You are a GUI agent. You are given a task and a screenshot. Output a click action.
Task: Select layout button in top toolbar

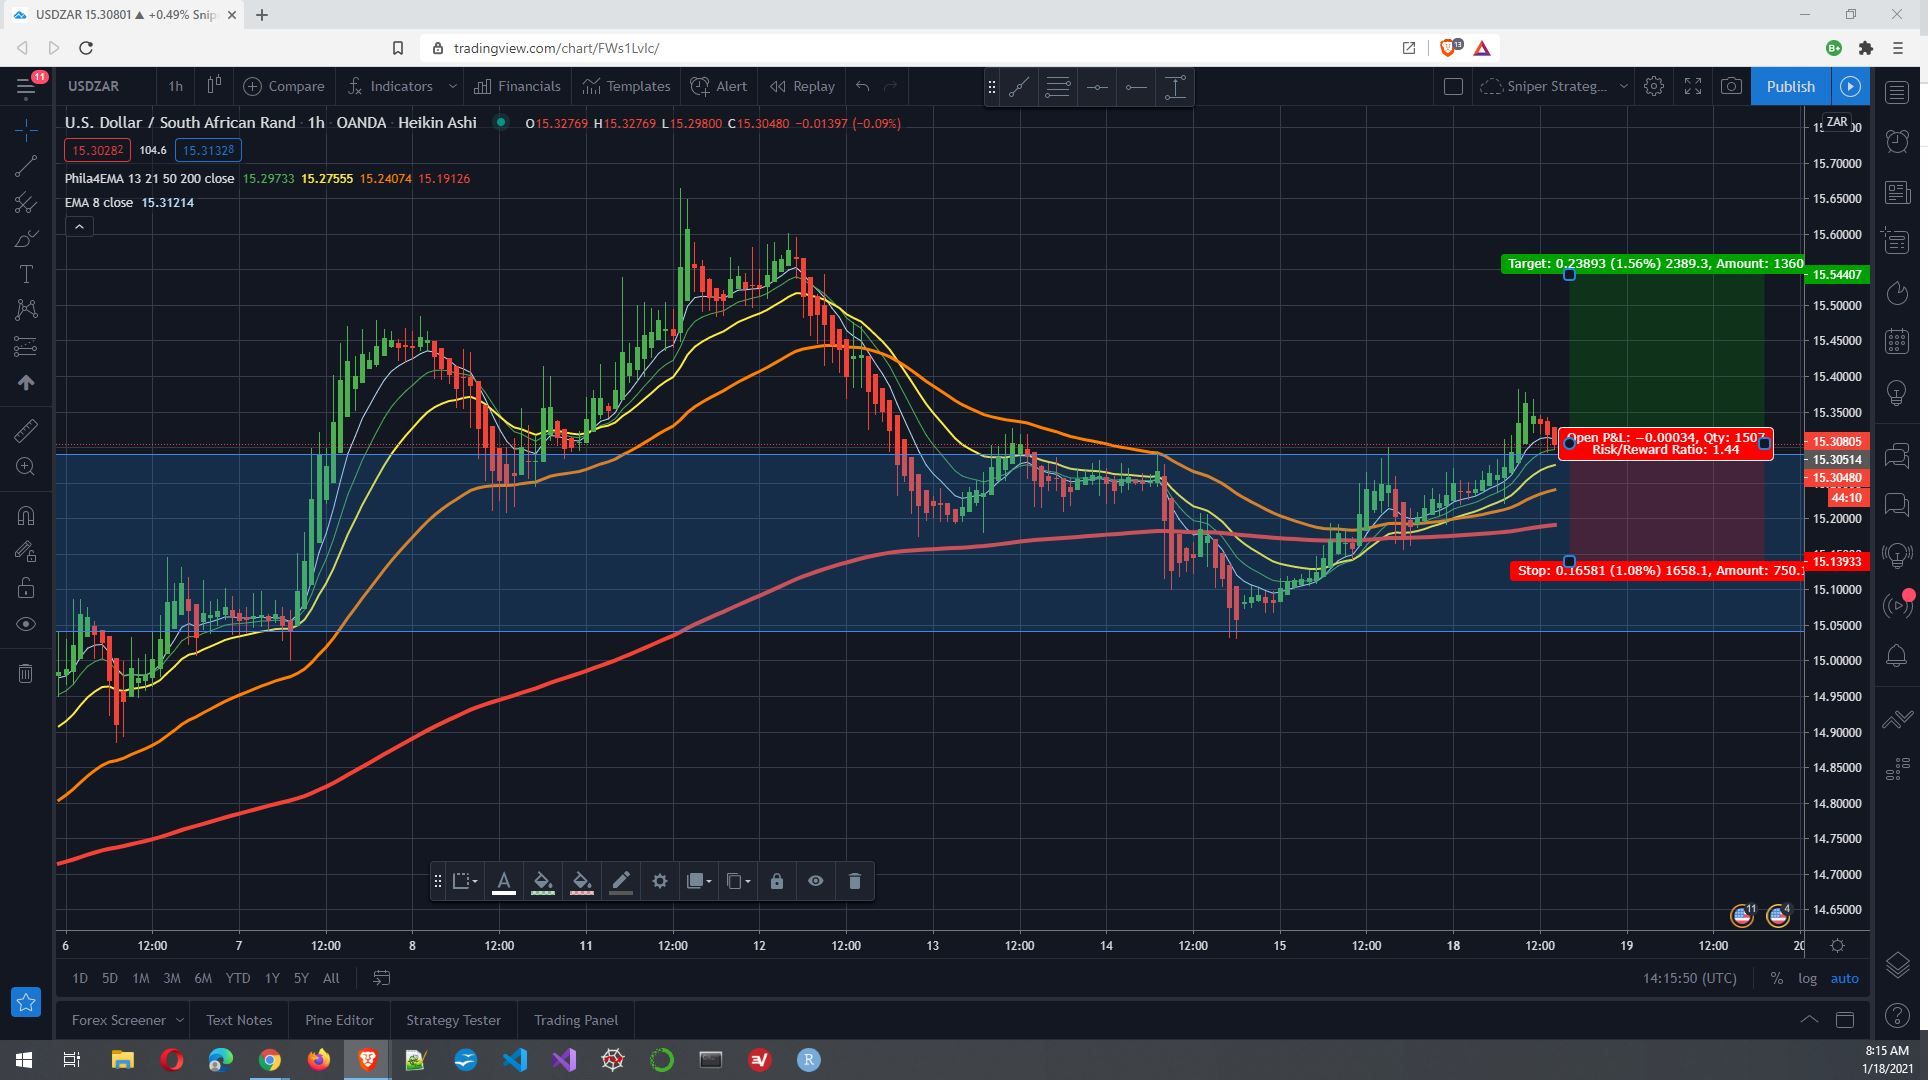tap(1453, 87)
